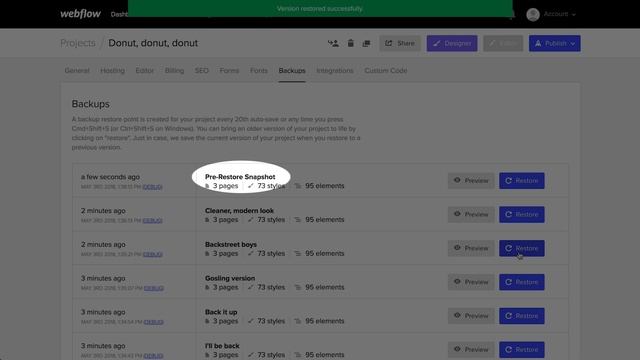640x360 pixels.
Task: Preview the Pre-Restore Snapshot backup
Action: point(471,180)
